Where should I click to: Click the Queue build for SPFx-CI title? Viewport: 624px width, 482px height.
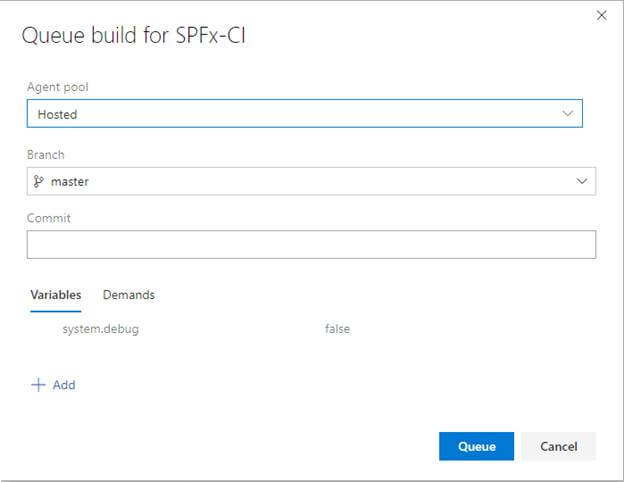[134, 35]
